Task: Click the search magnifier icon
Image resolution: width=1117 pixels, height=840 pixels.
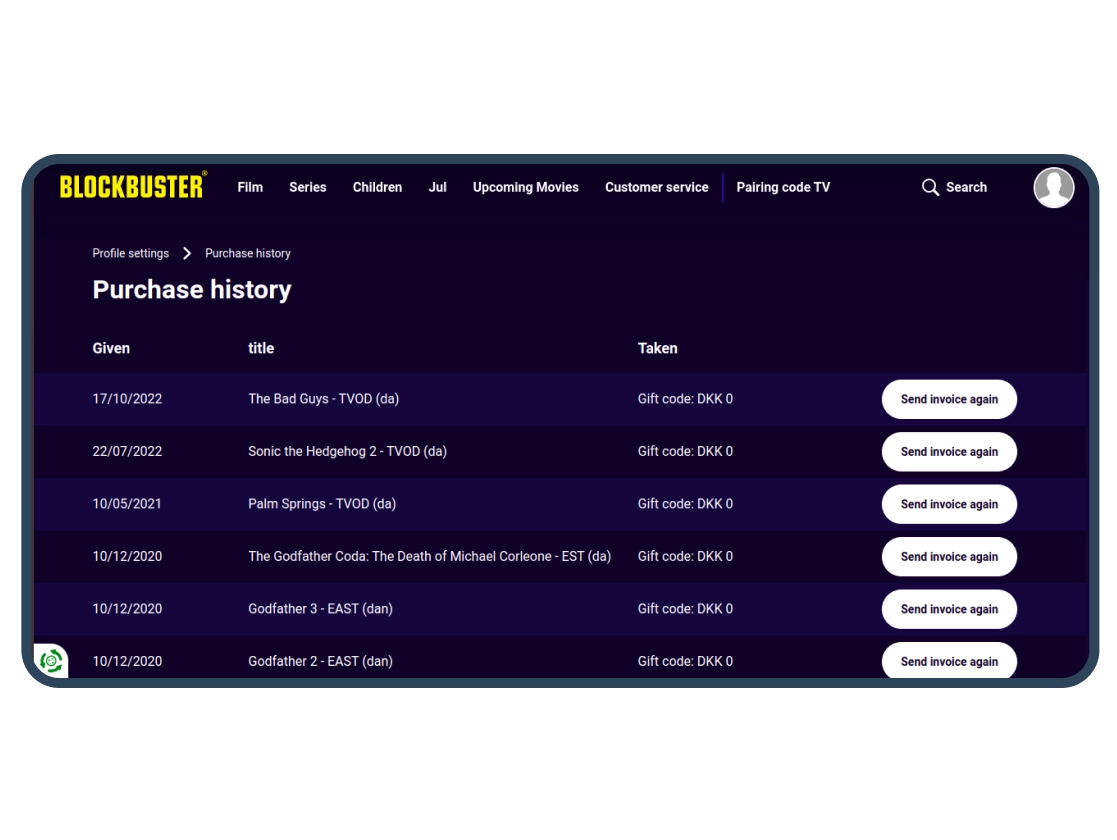Action: (x=930, y=187)
